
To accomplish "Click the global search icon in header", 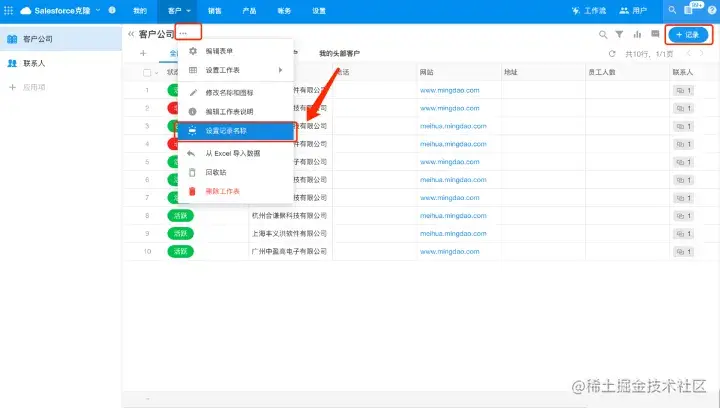I will tap(672, 10).
